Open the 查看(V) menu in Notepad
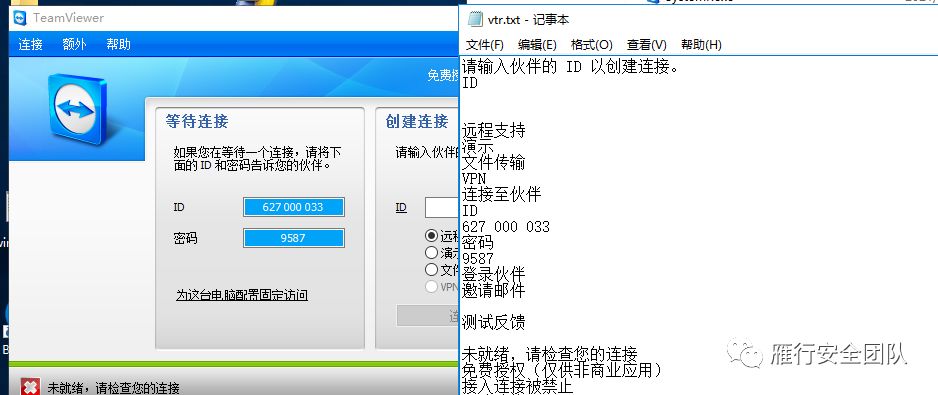 [x=647, y=45]
